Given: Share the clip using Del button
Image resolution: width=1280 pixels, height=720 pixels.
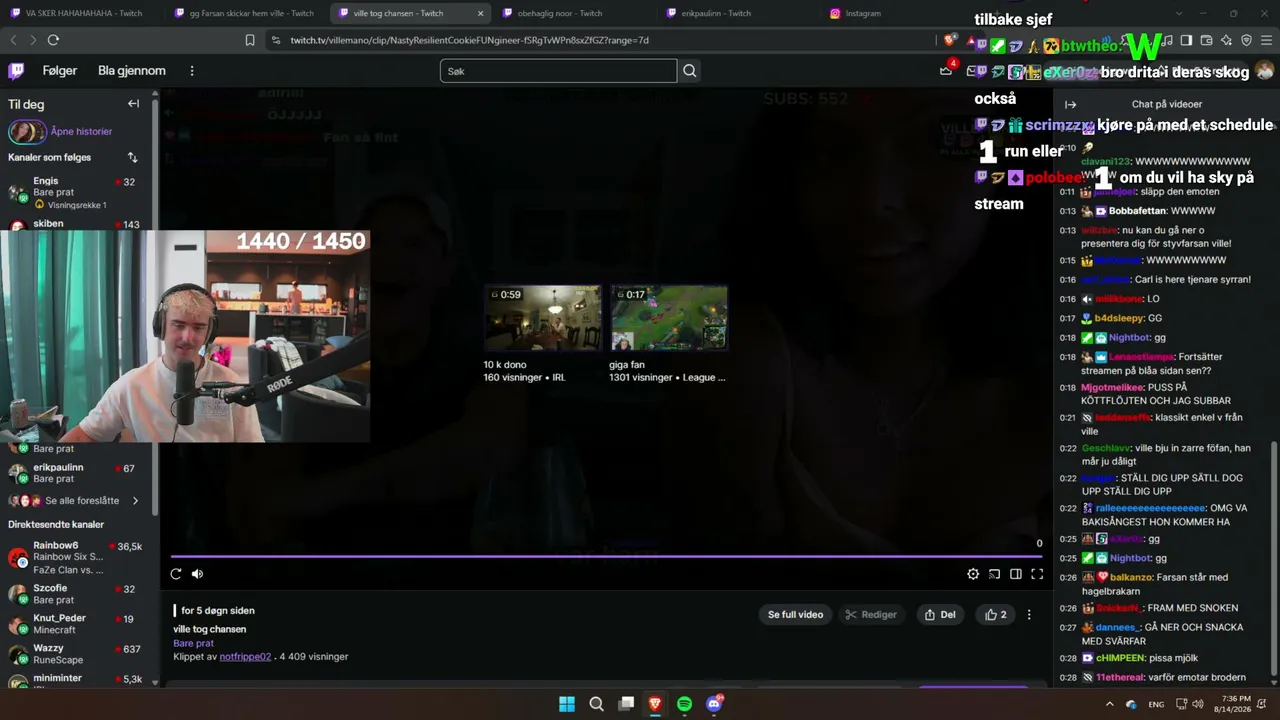Looking at the screenshot, I should coord(940,615).
